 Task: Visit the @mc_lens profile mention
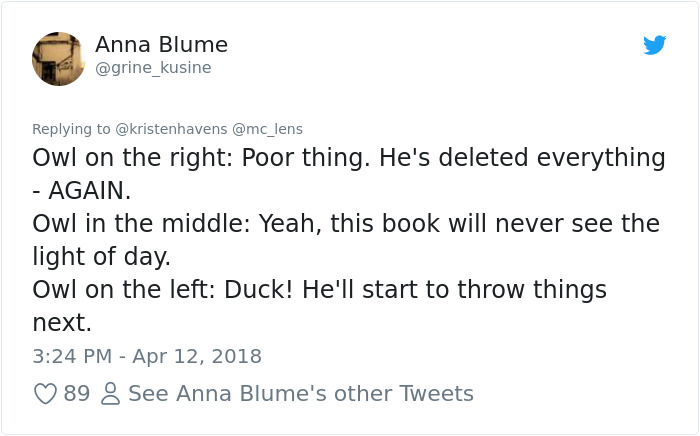(x=267, y=128)
